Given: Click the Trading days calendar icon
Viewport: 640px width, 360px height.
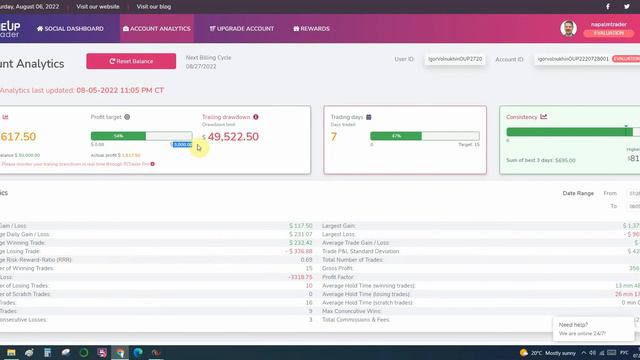Looking at the screenshot, I should (x=369, y=117).
